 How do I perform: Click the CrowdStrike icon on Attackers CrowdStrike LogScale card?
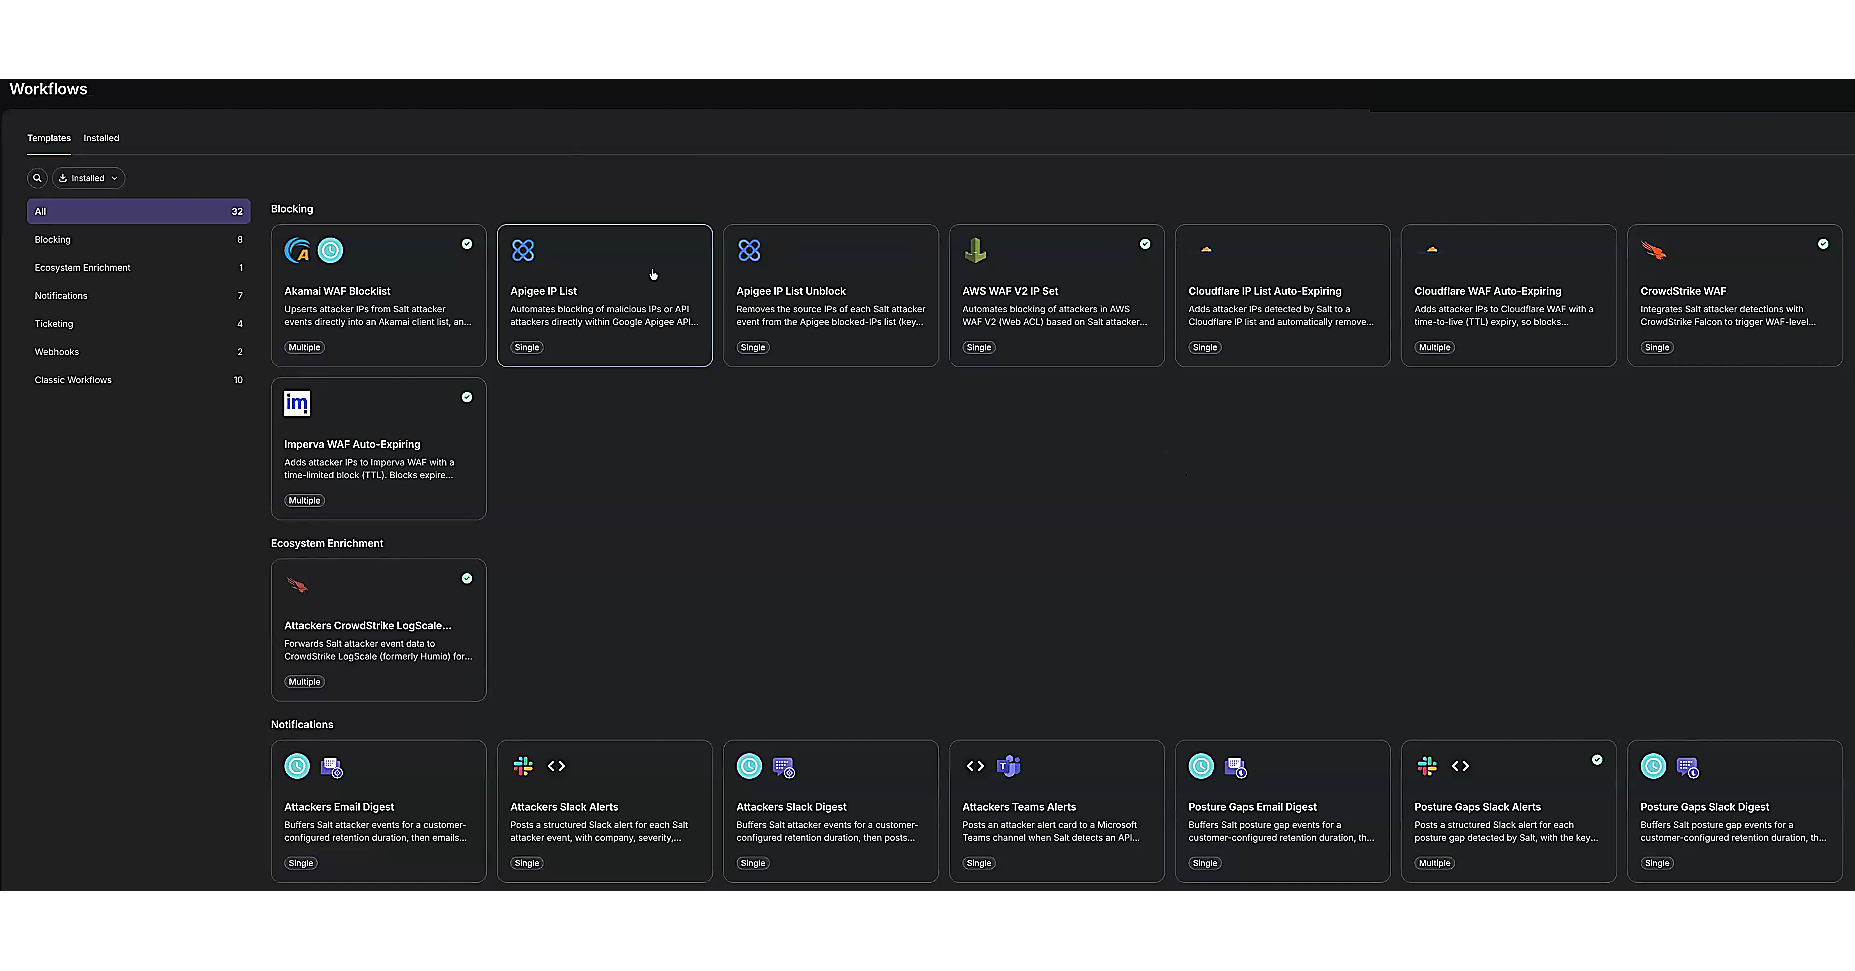[297, 585]
